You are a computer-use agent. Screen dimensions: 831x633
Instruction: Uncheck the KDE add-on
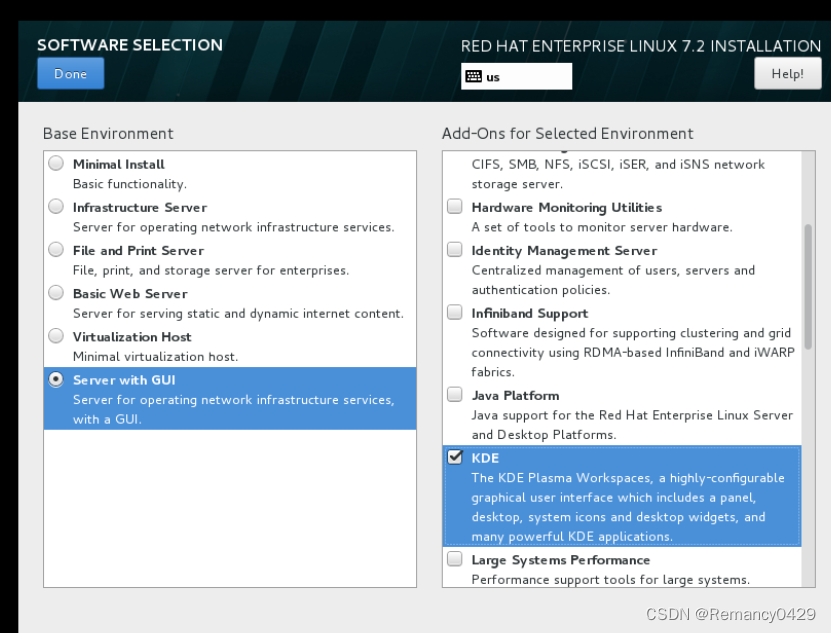(455, 457)
